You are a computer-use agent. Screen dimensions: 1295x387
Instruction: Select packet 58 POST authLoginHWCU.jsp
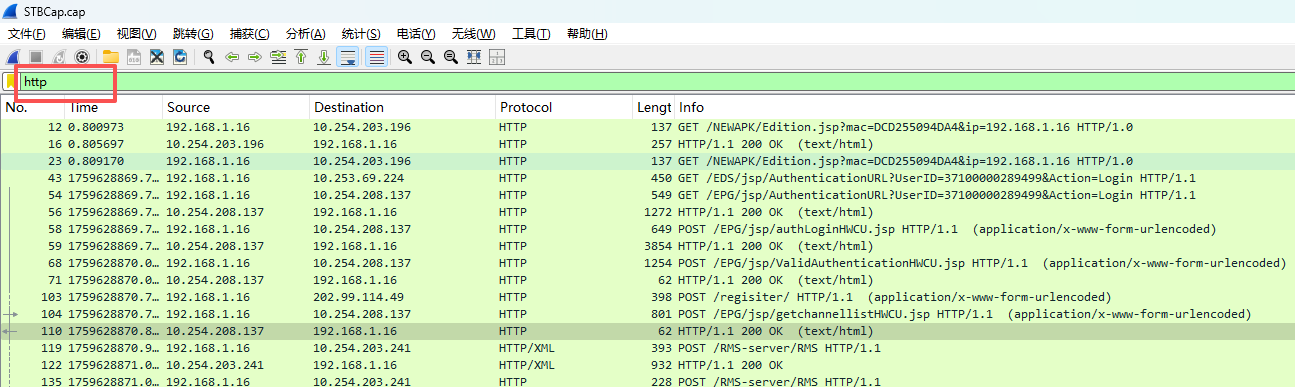click(647, 229)
